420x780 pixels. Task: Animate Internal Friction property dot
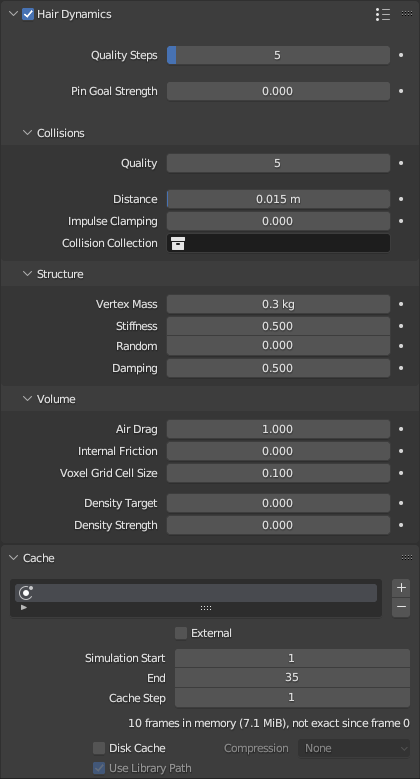(x=401, y=451)
